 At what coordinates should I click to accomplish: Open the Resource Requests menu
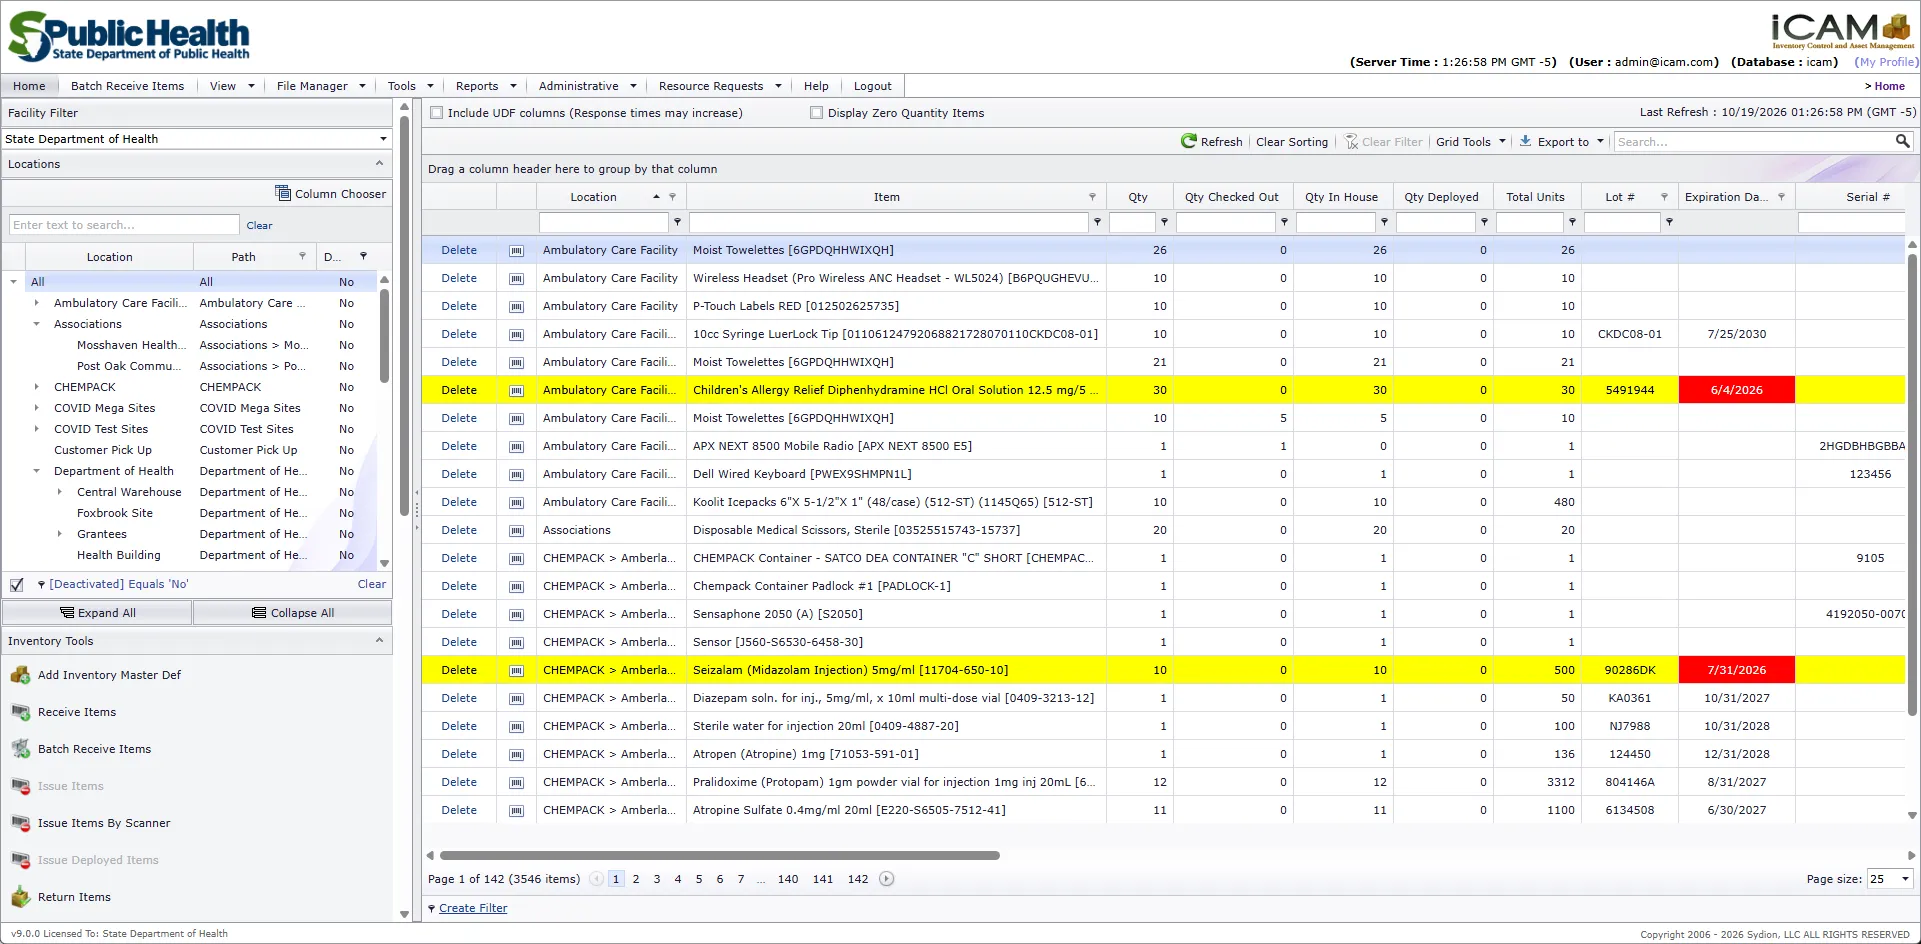tap(719, 86)
